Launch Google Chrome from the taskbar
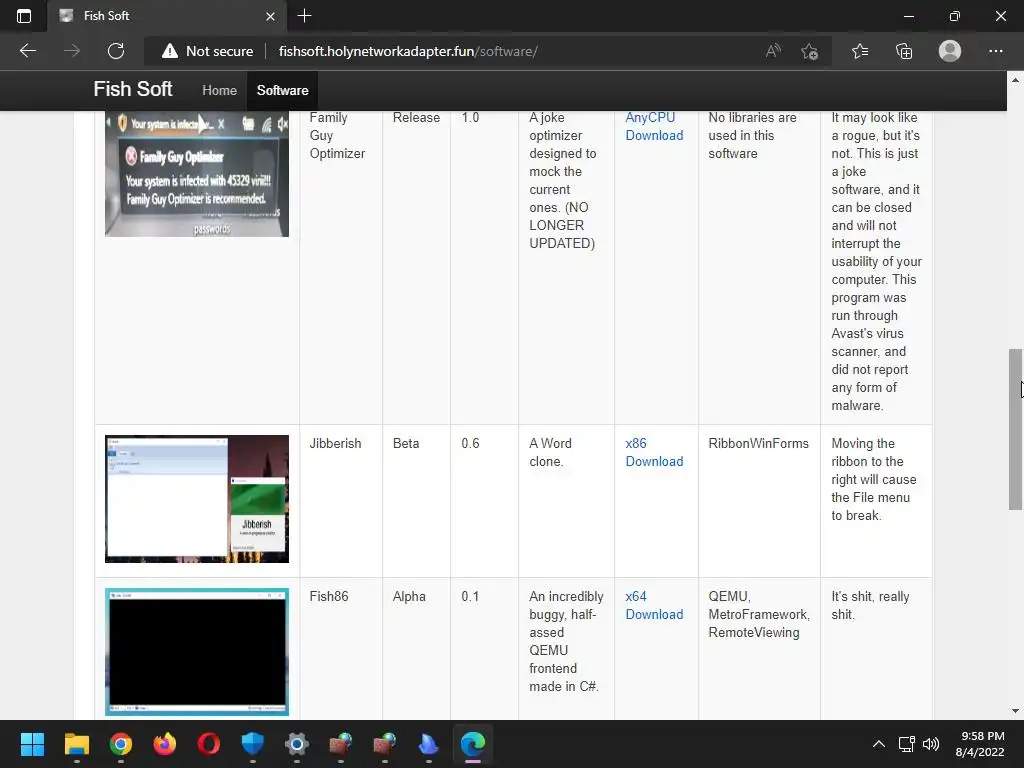This screenshot has width=1024, height=768. (x=121, y=744)
